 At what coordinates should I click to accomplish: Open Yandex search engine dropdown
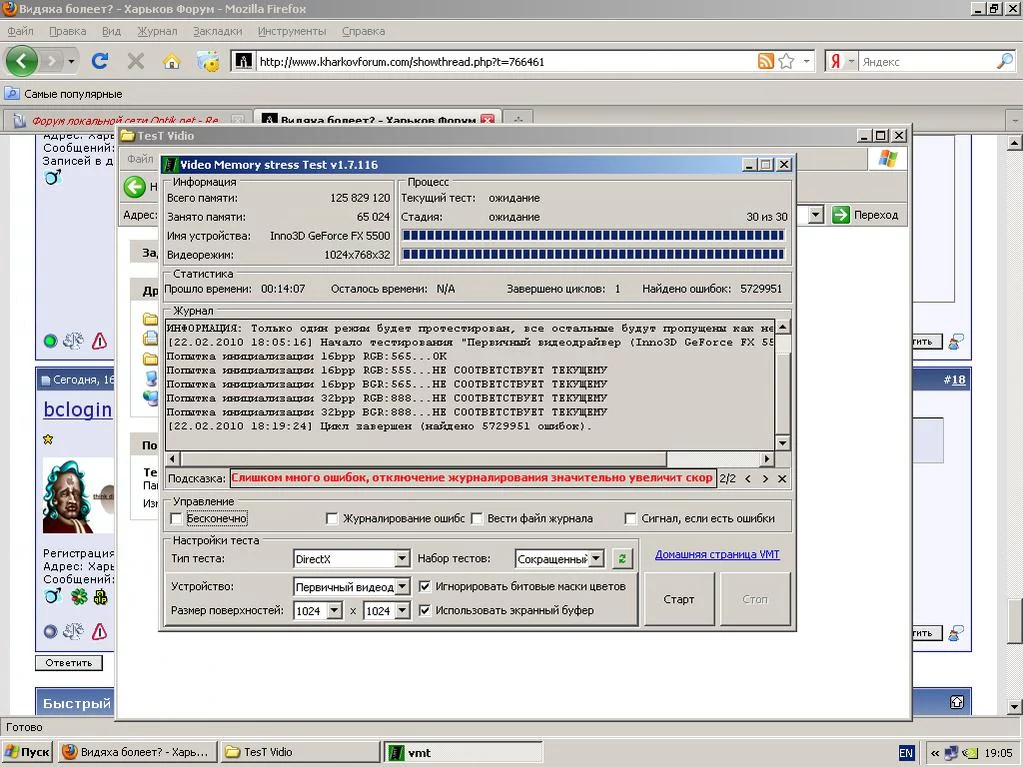click(851, 61)
